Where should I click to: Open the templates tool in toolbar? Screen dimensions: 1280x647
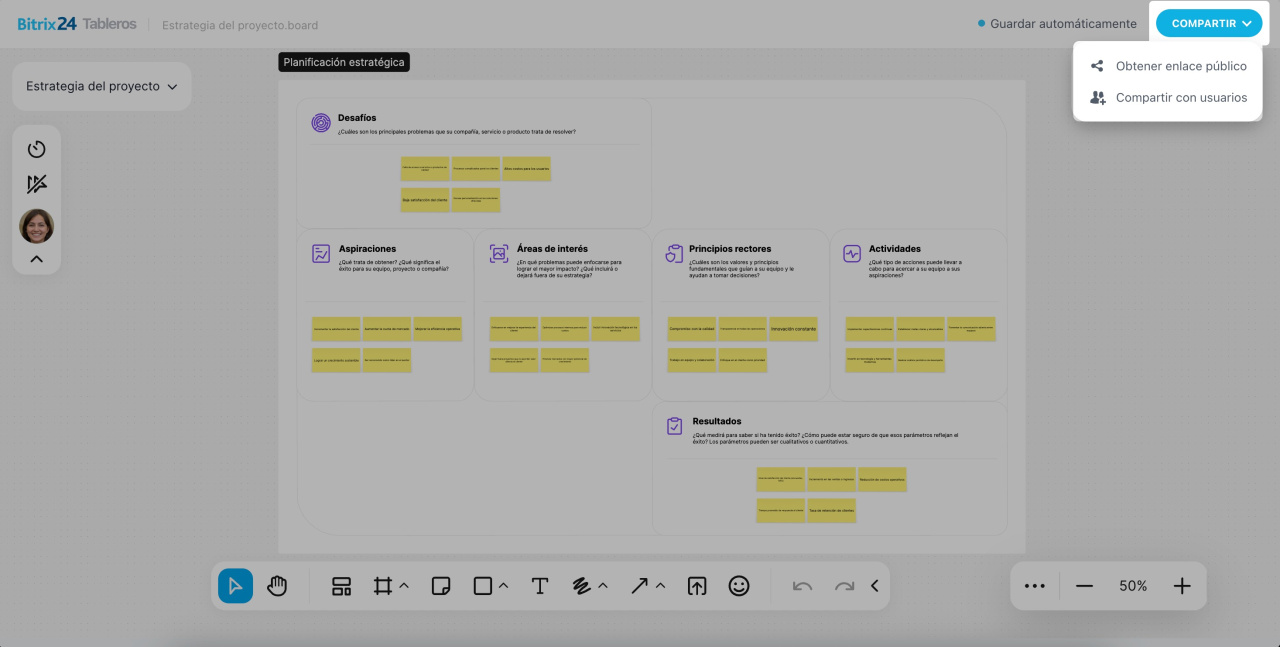[341, 586]
